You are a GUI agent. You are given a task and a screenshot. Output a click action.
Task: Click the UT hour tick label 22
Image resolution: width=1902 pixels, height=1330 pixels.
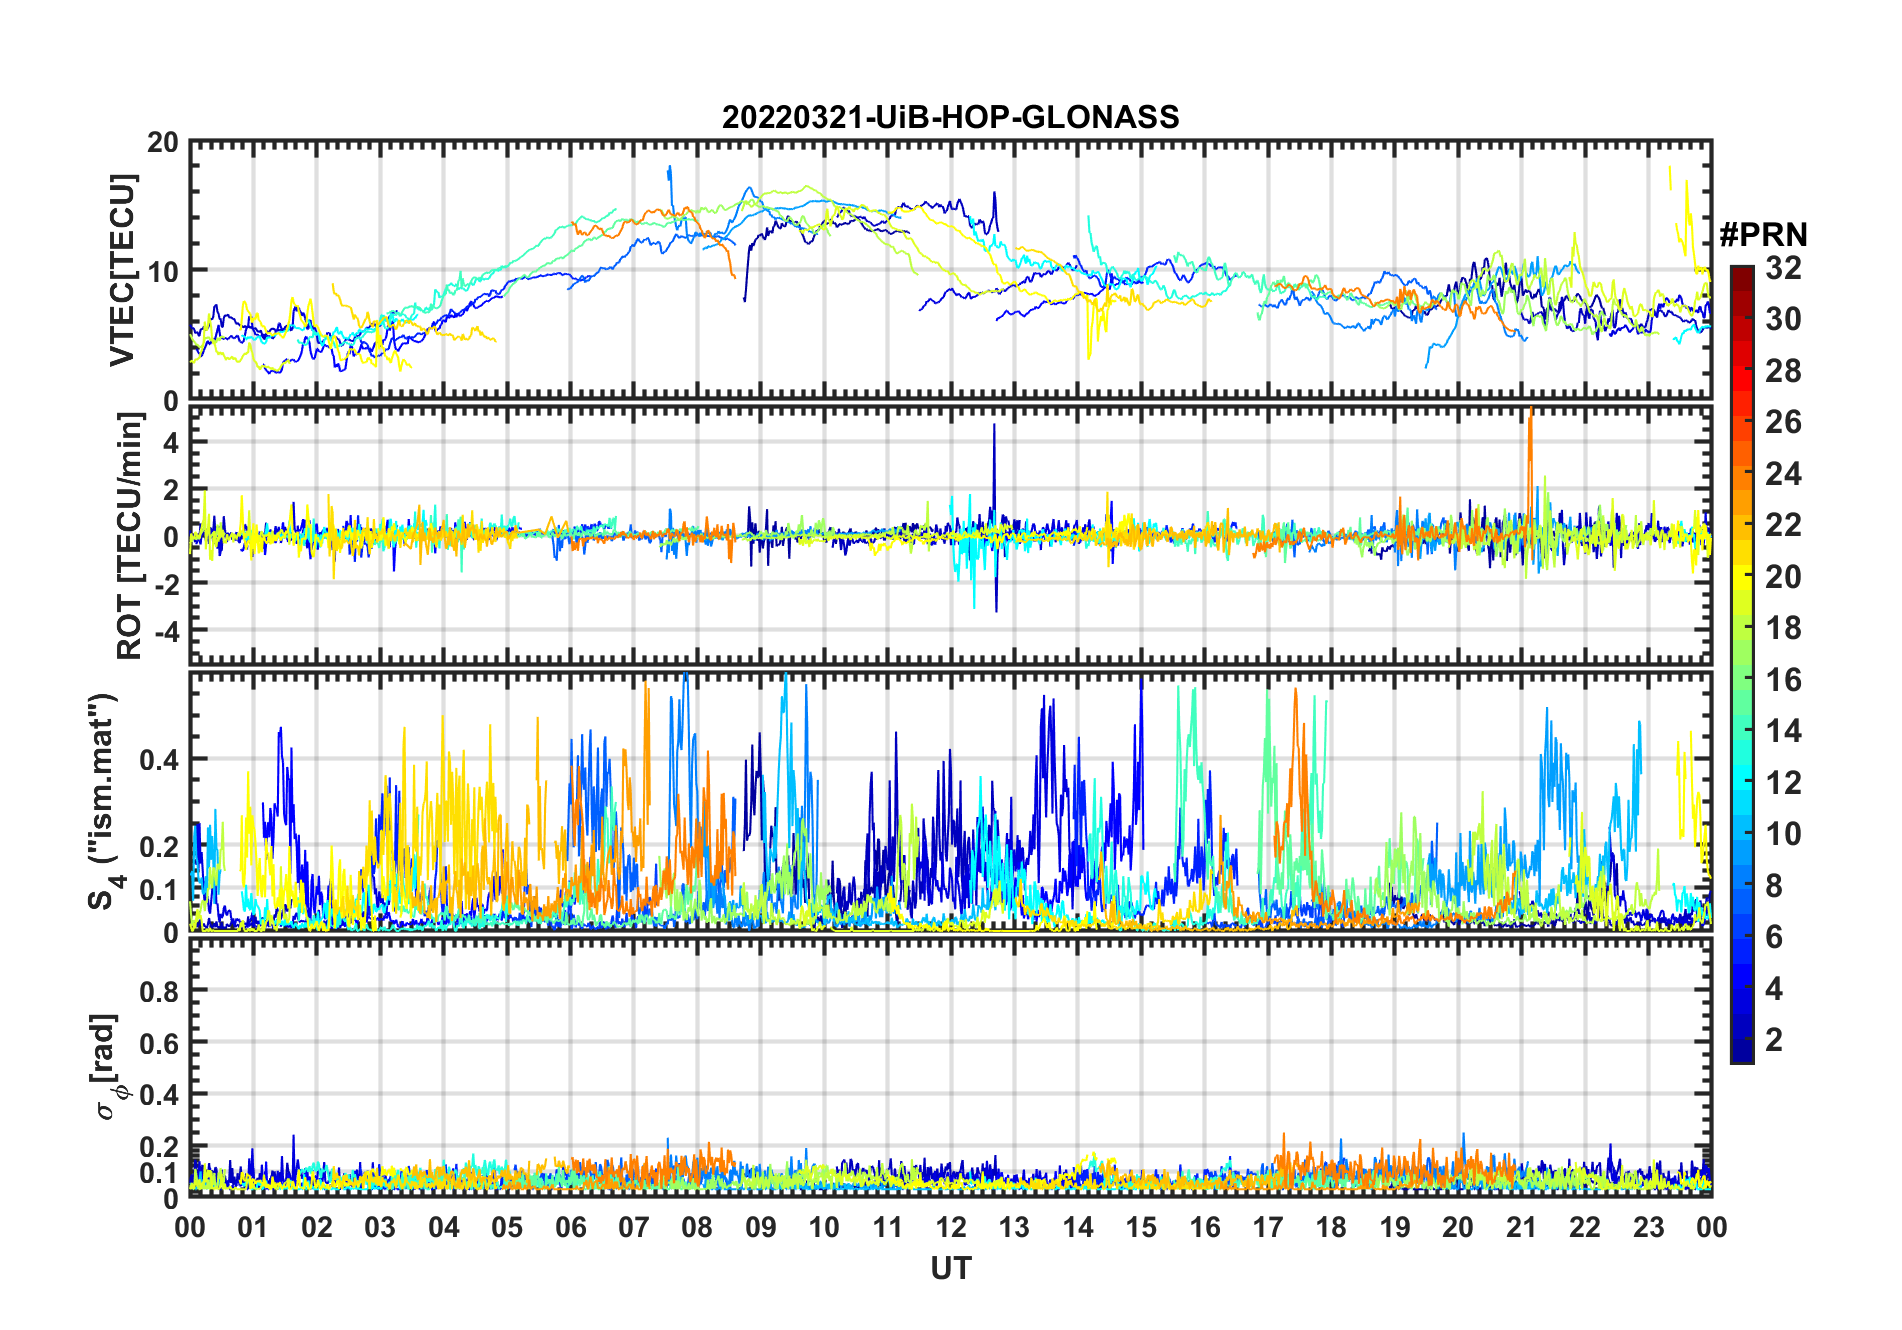(x=1585, y=1227)
